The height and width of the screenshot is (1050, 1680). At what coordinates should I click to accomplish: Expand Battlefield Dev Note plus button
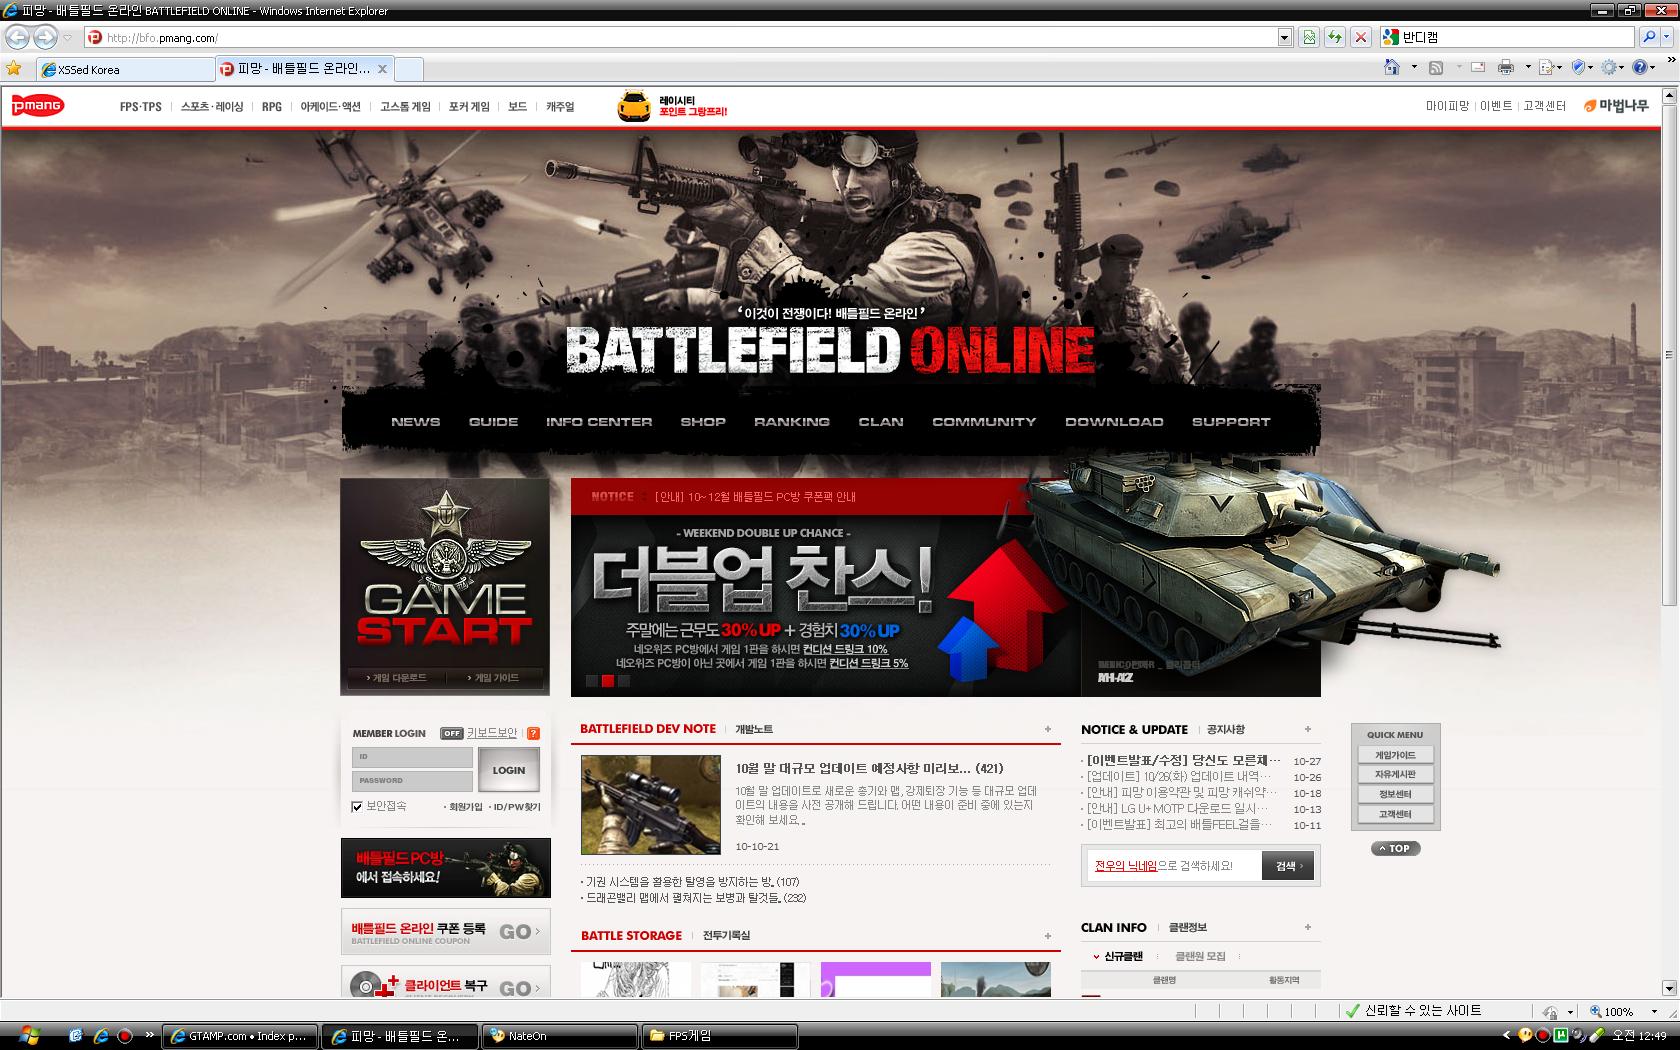tap(1047, 729)
